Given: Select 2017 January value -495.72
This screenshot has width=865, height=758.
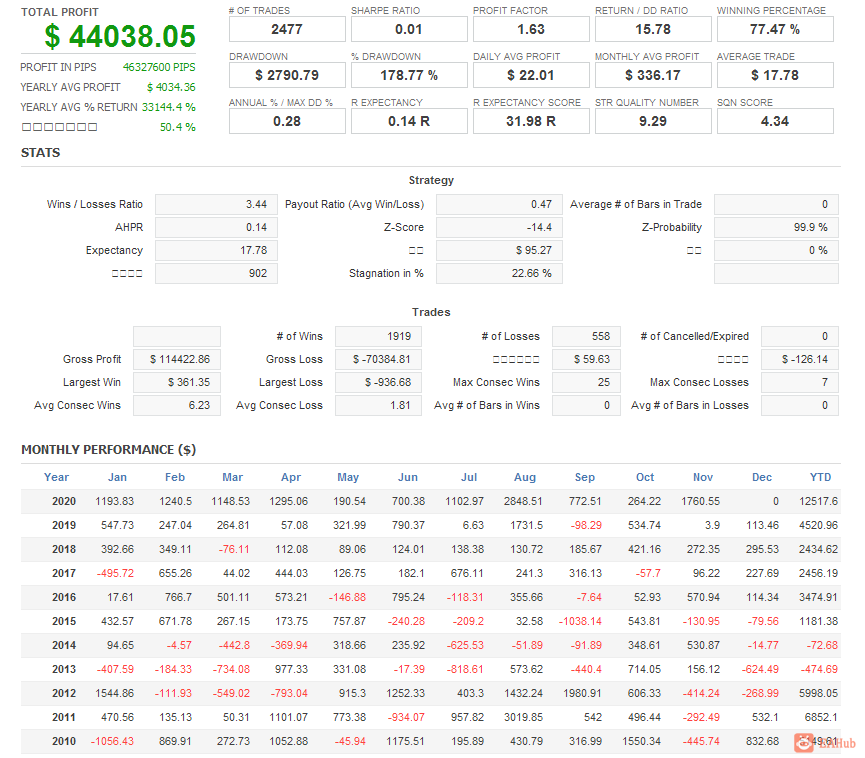Looking at the screenshot, I should [115, 573].
